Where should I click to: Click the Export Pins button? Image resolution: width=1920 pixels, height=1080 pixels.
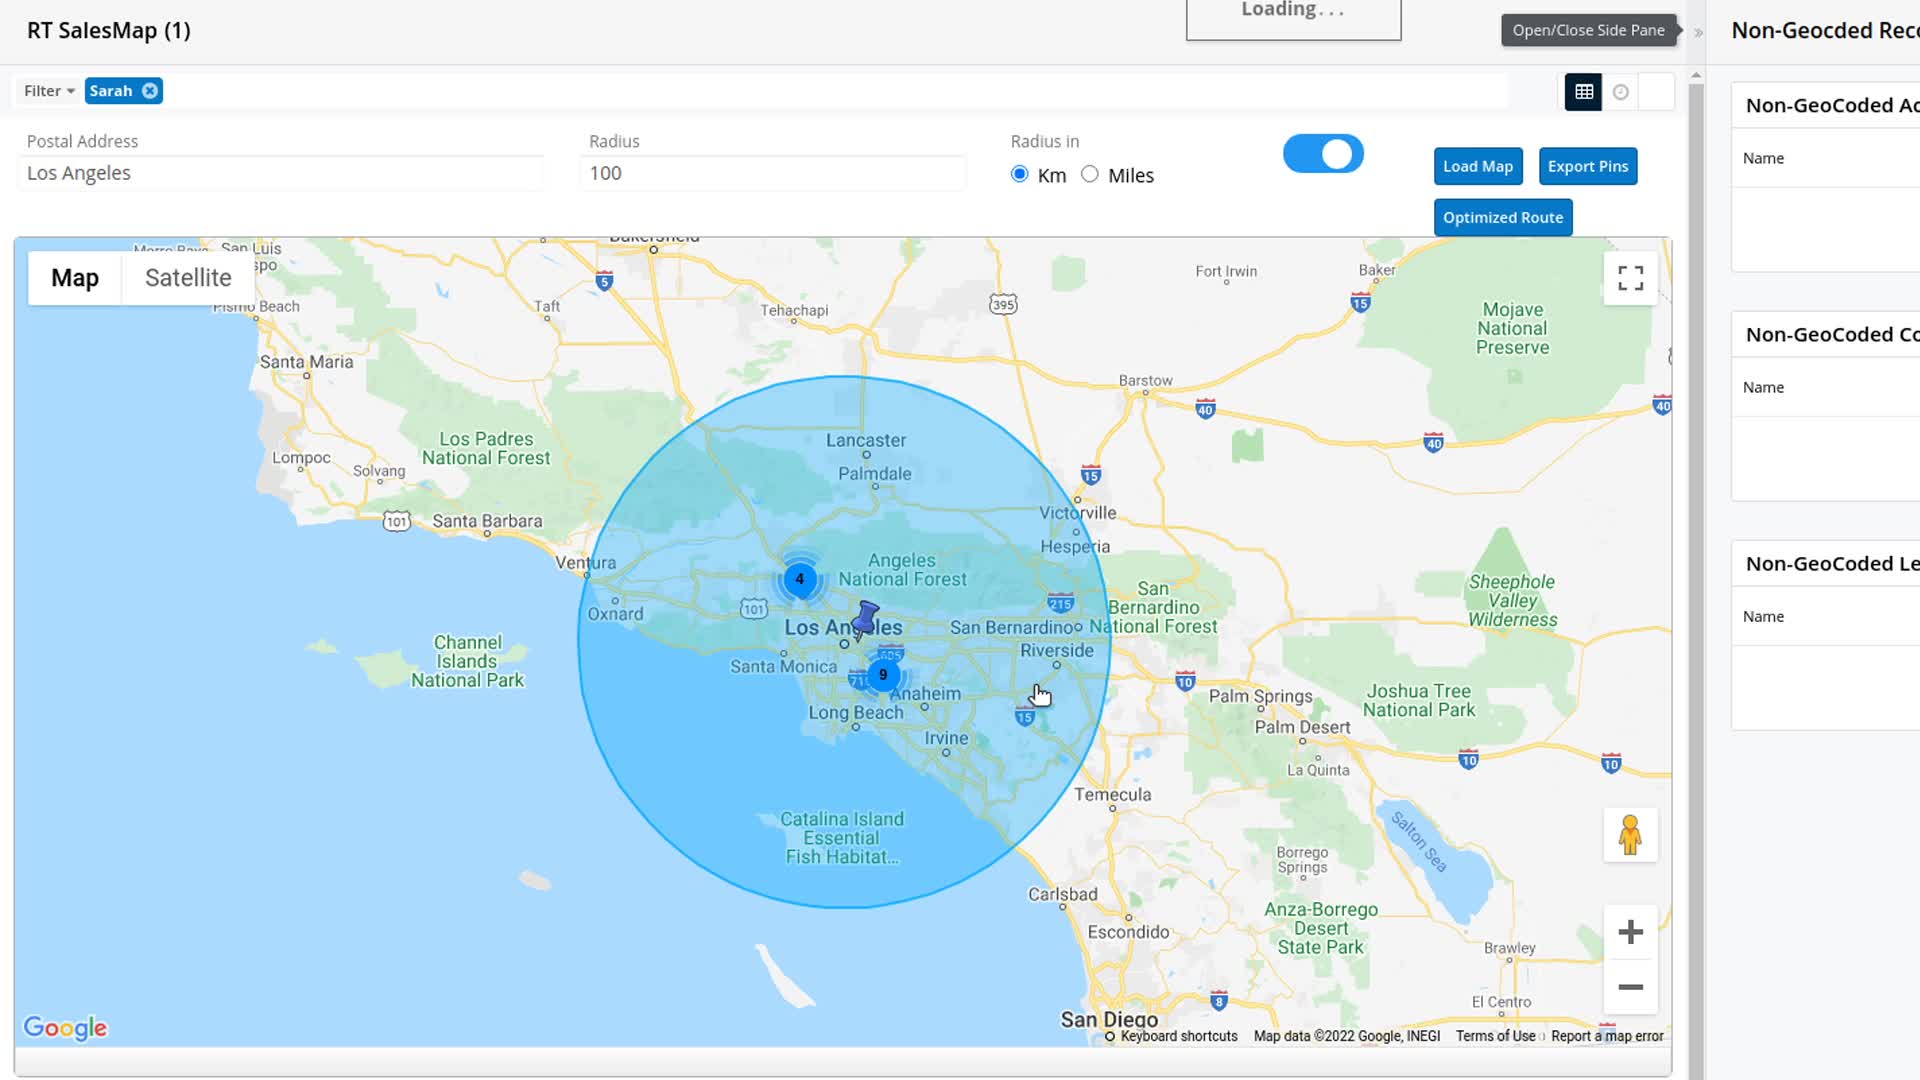pyautogui.click(x=1588, y=166)
